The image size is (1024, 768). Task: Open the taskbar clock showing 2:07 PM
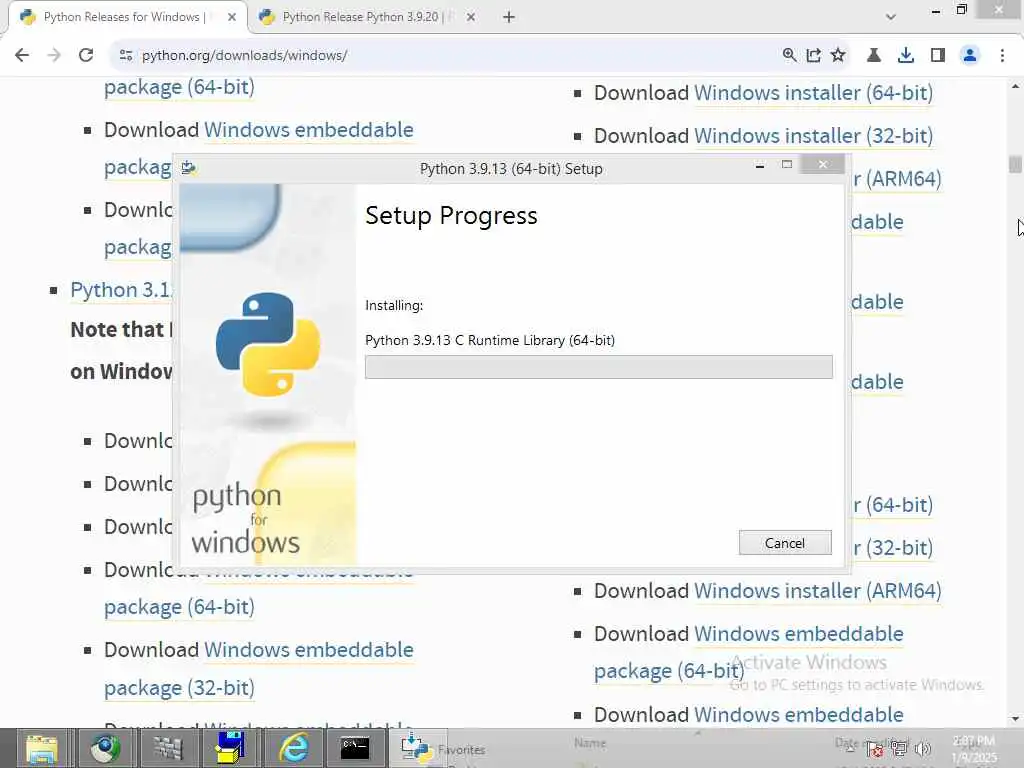(x=974, y=748)
